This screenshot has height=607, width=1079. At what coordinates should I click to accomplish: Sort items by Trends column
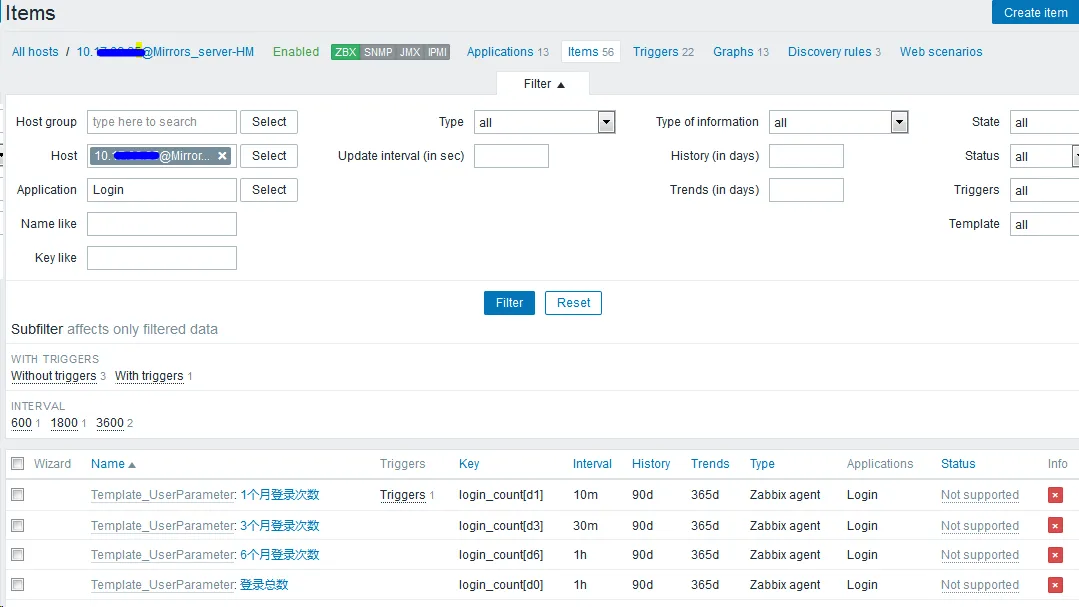coord(710,464)
